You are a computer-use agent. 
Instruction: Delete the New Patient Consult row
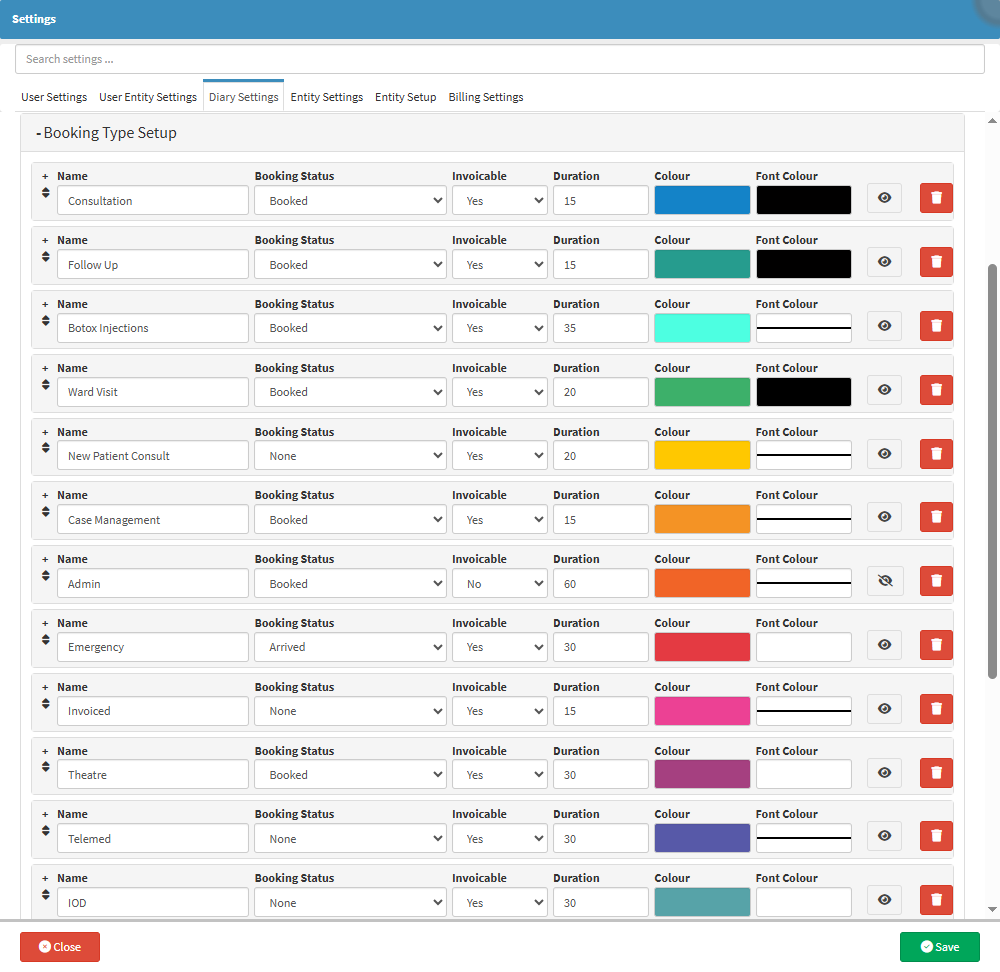click(x=936, y=453)
